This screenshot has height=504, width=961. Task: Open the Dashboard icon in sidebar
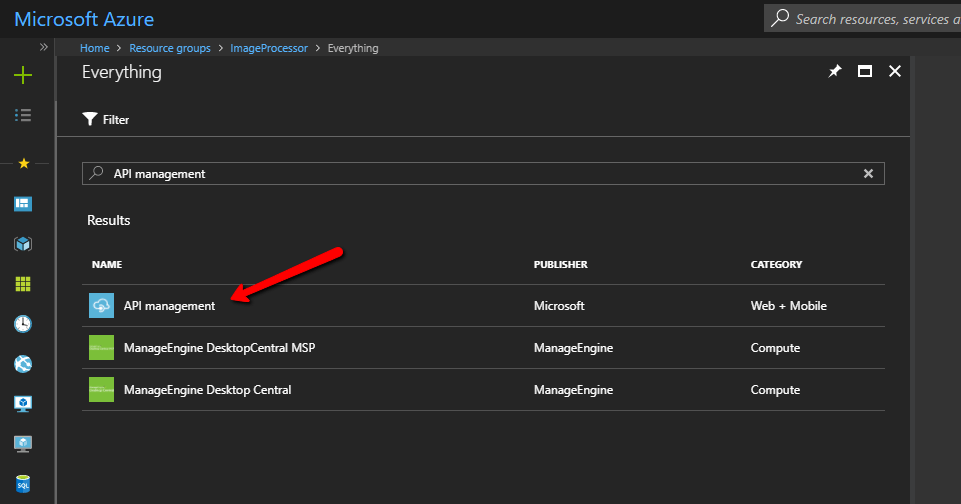point(23,204)
